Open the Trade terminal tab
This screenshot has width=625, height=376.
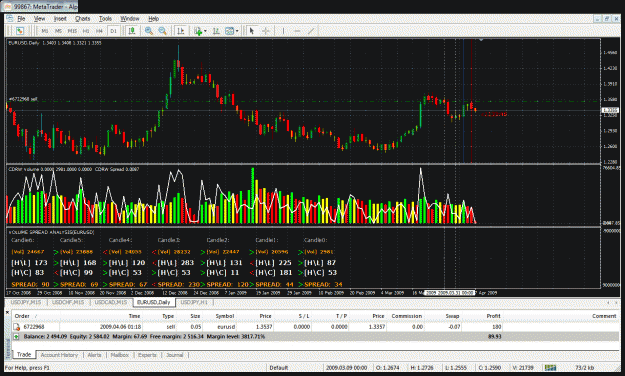coord(24,354)
